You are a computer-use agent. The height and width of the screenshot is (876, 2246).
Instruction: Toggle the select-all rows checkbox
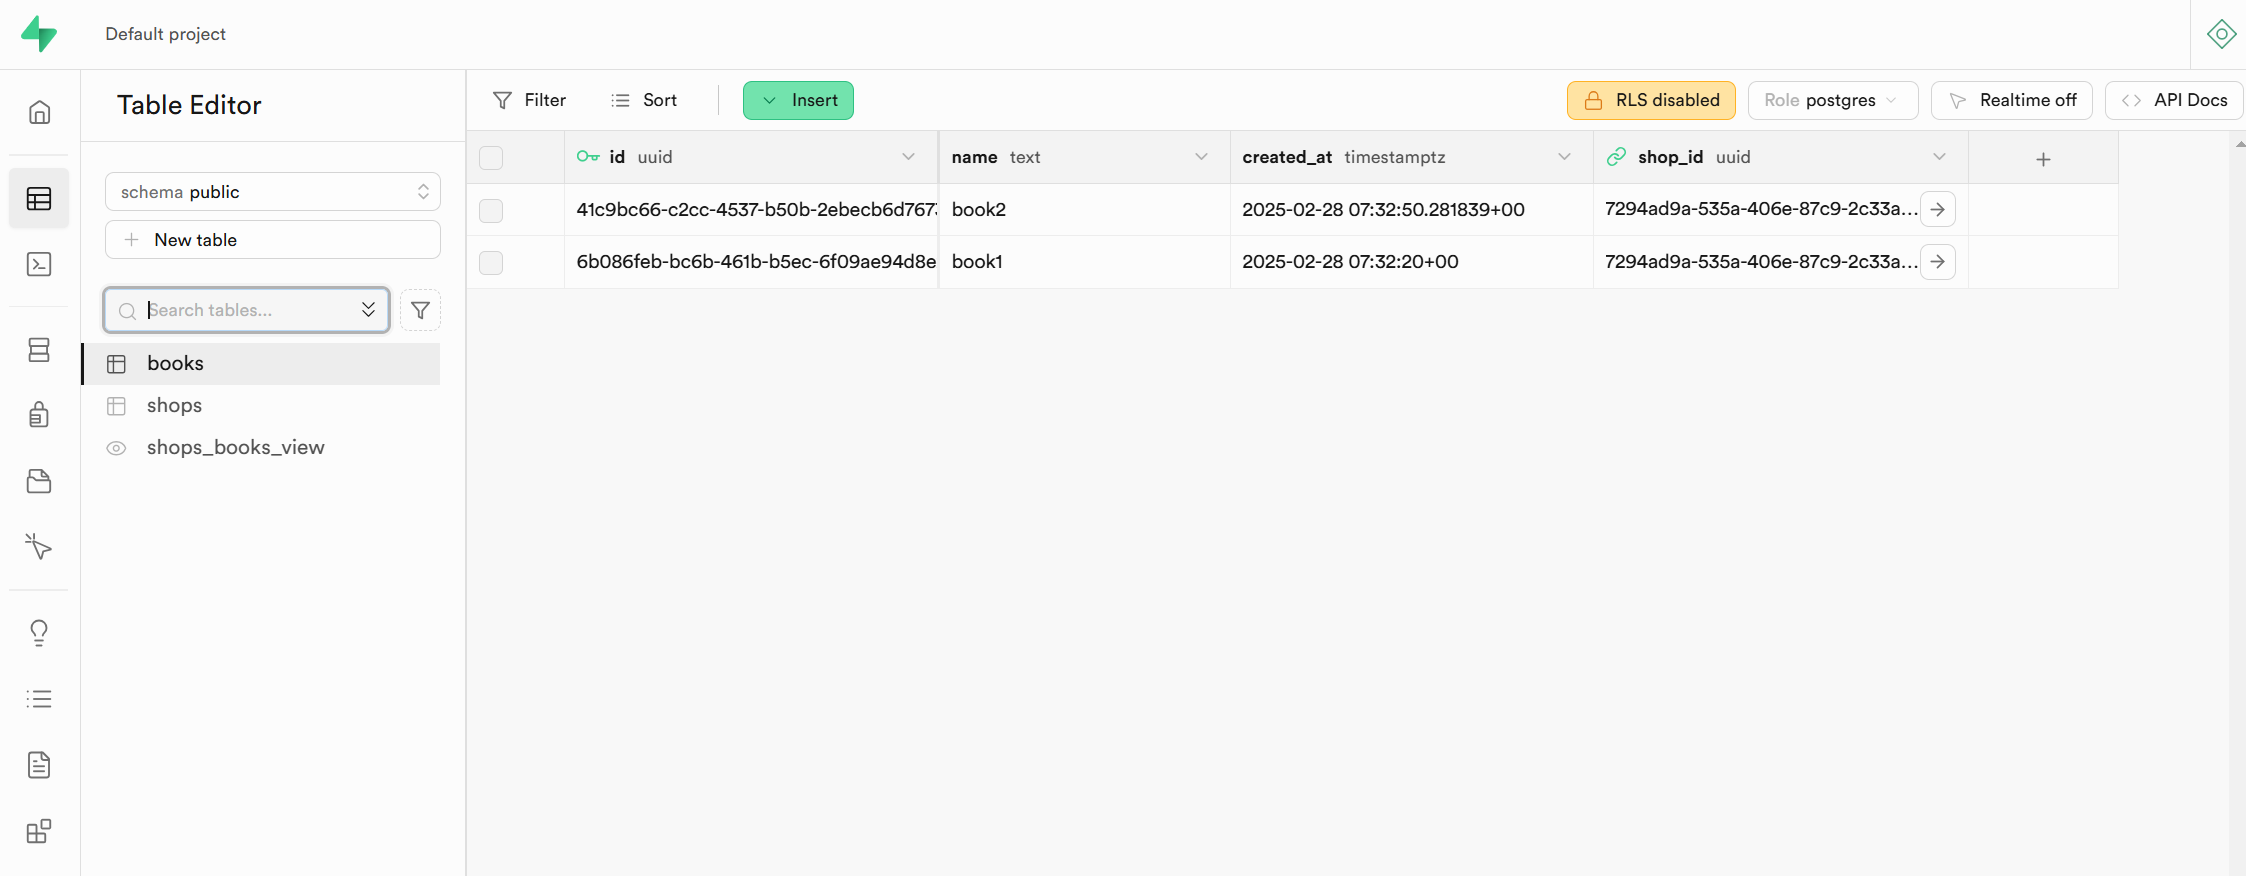point(491,158)
